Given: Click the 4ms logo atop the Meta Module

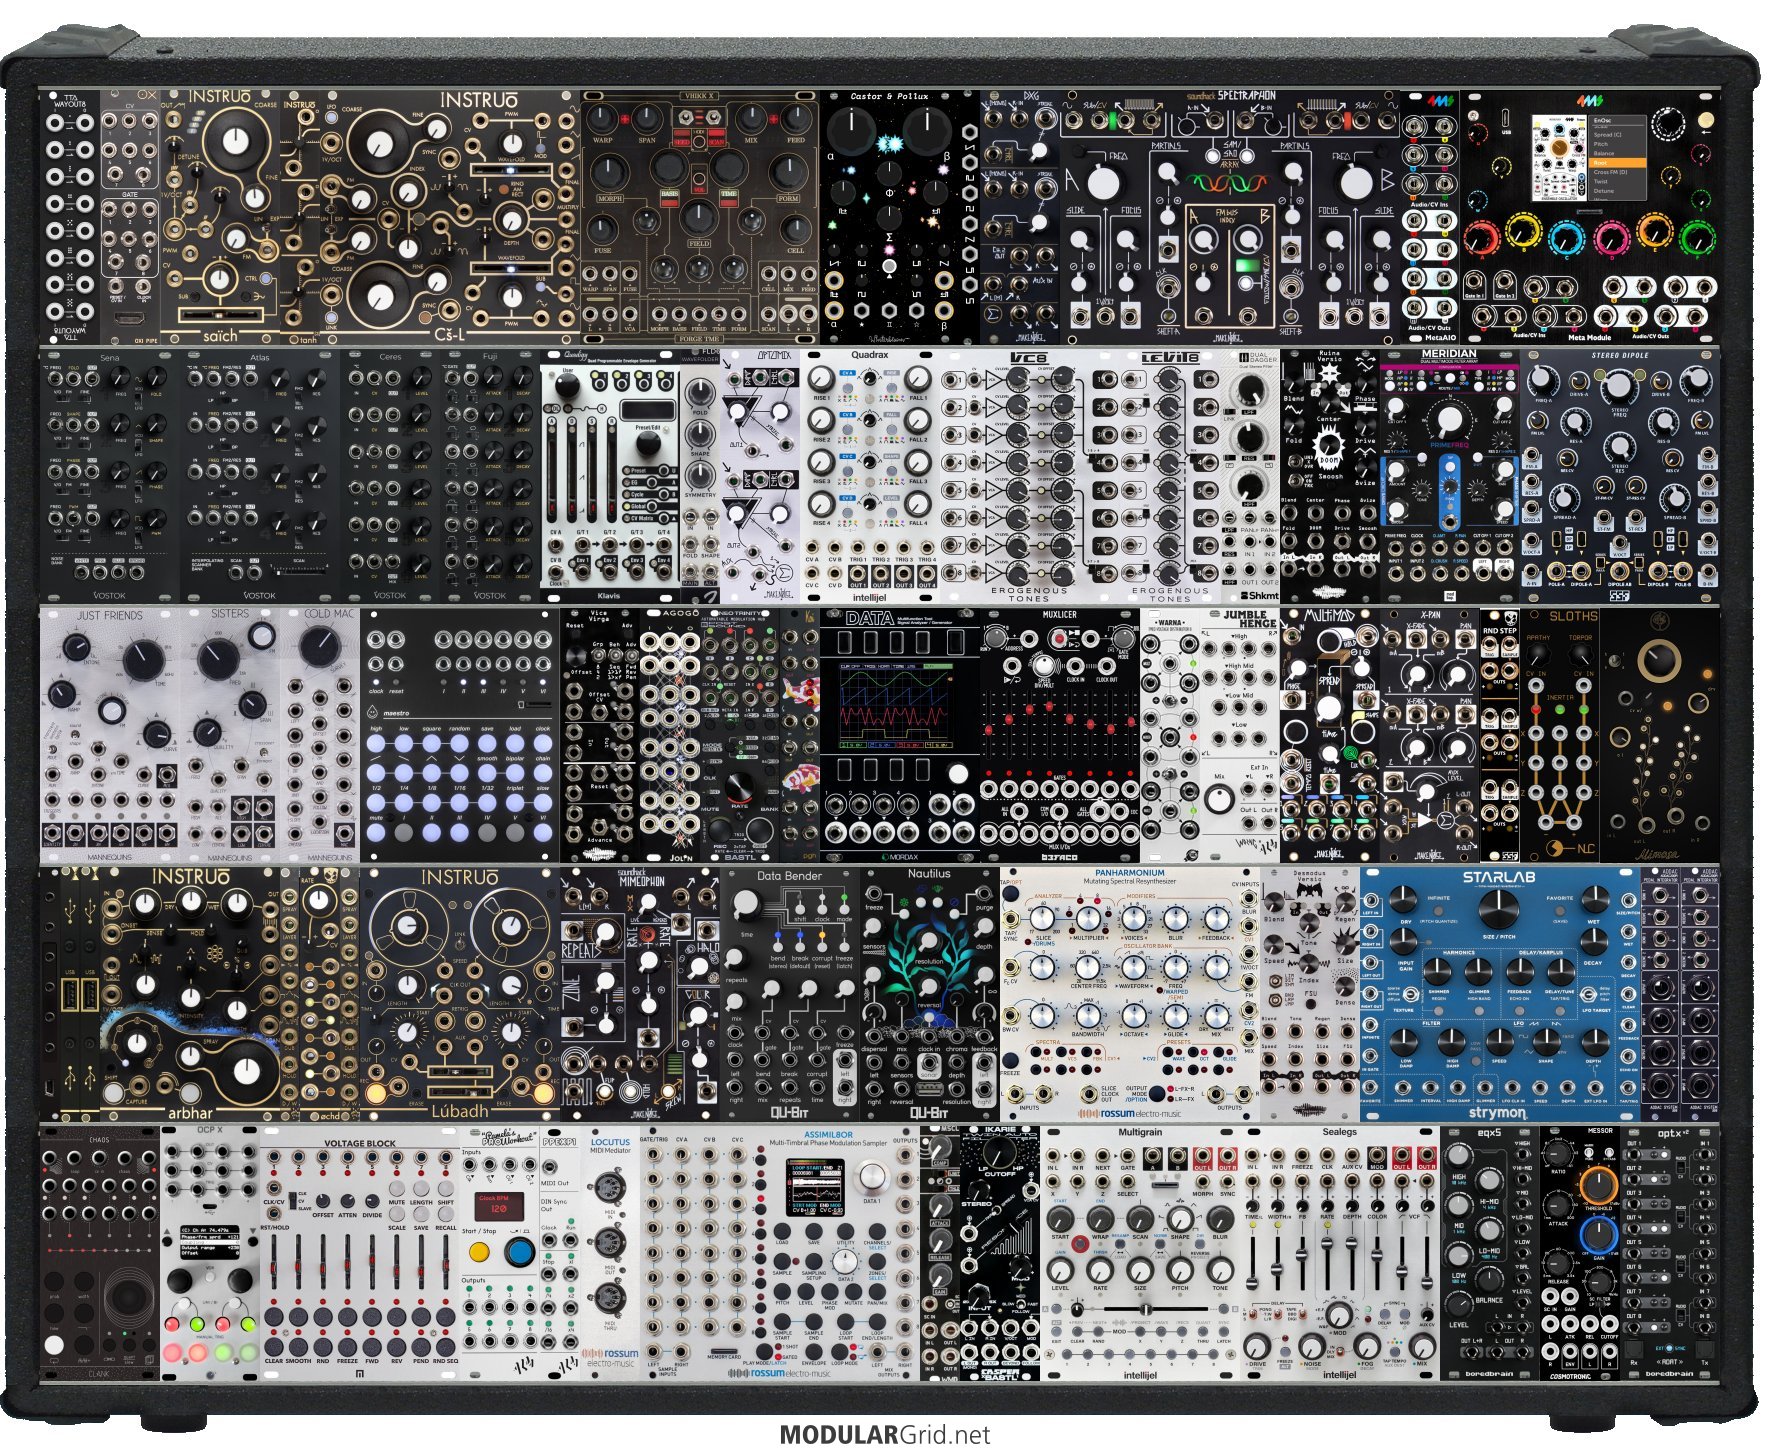Looking at the screenshot, I should (1590, 100).
